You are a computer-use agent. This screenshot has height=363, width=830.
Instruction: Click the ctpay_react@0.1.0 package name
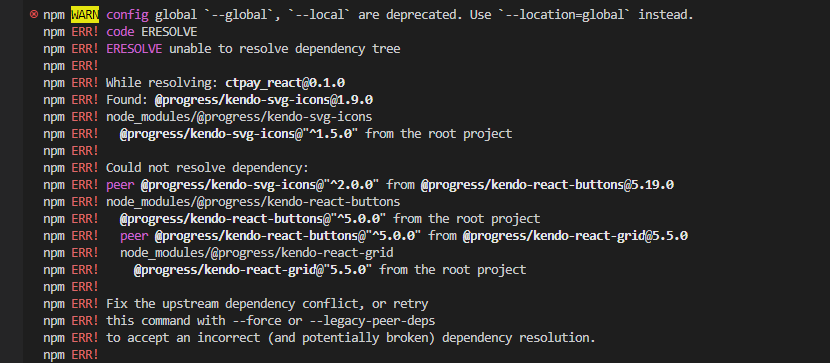285,83
